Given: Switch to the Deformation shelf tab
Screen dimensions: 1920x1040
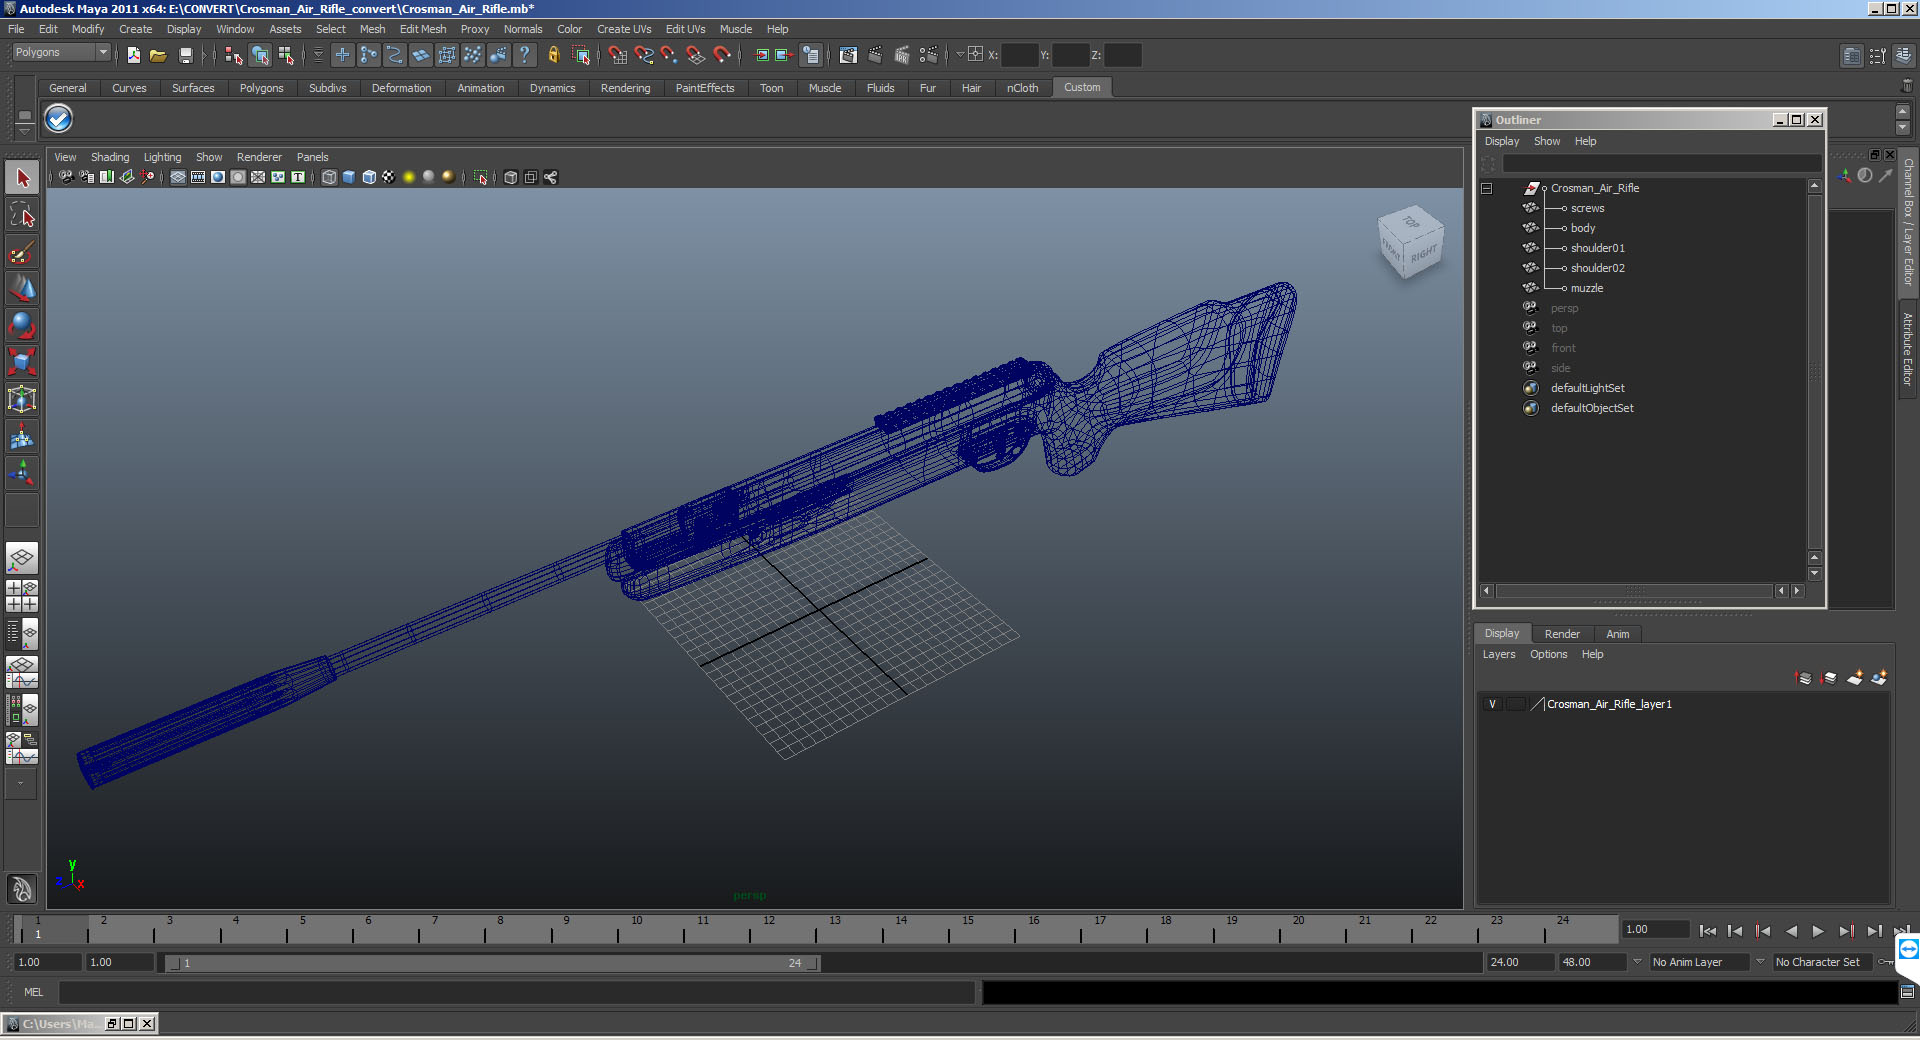Looking at the screenshot, I should tap(401, 88).
